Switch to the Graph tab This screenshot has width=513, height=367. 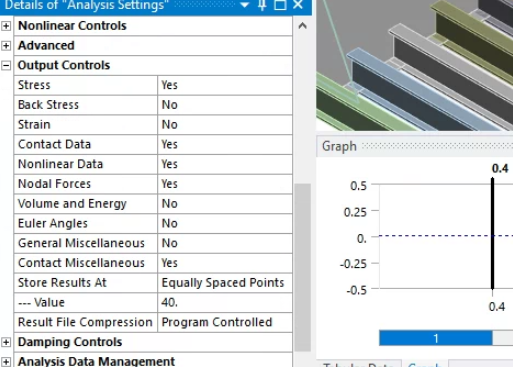pos(425,364)
